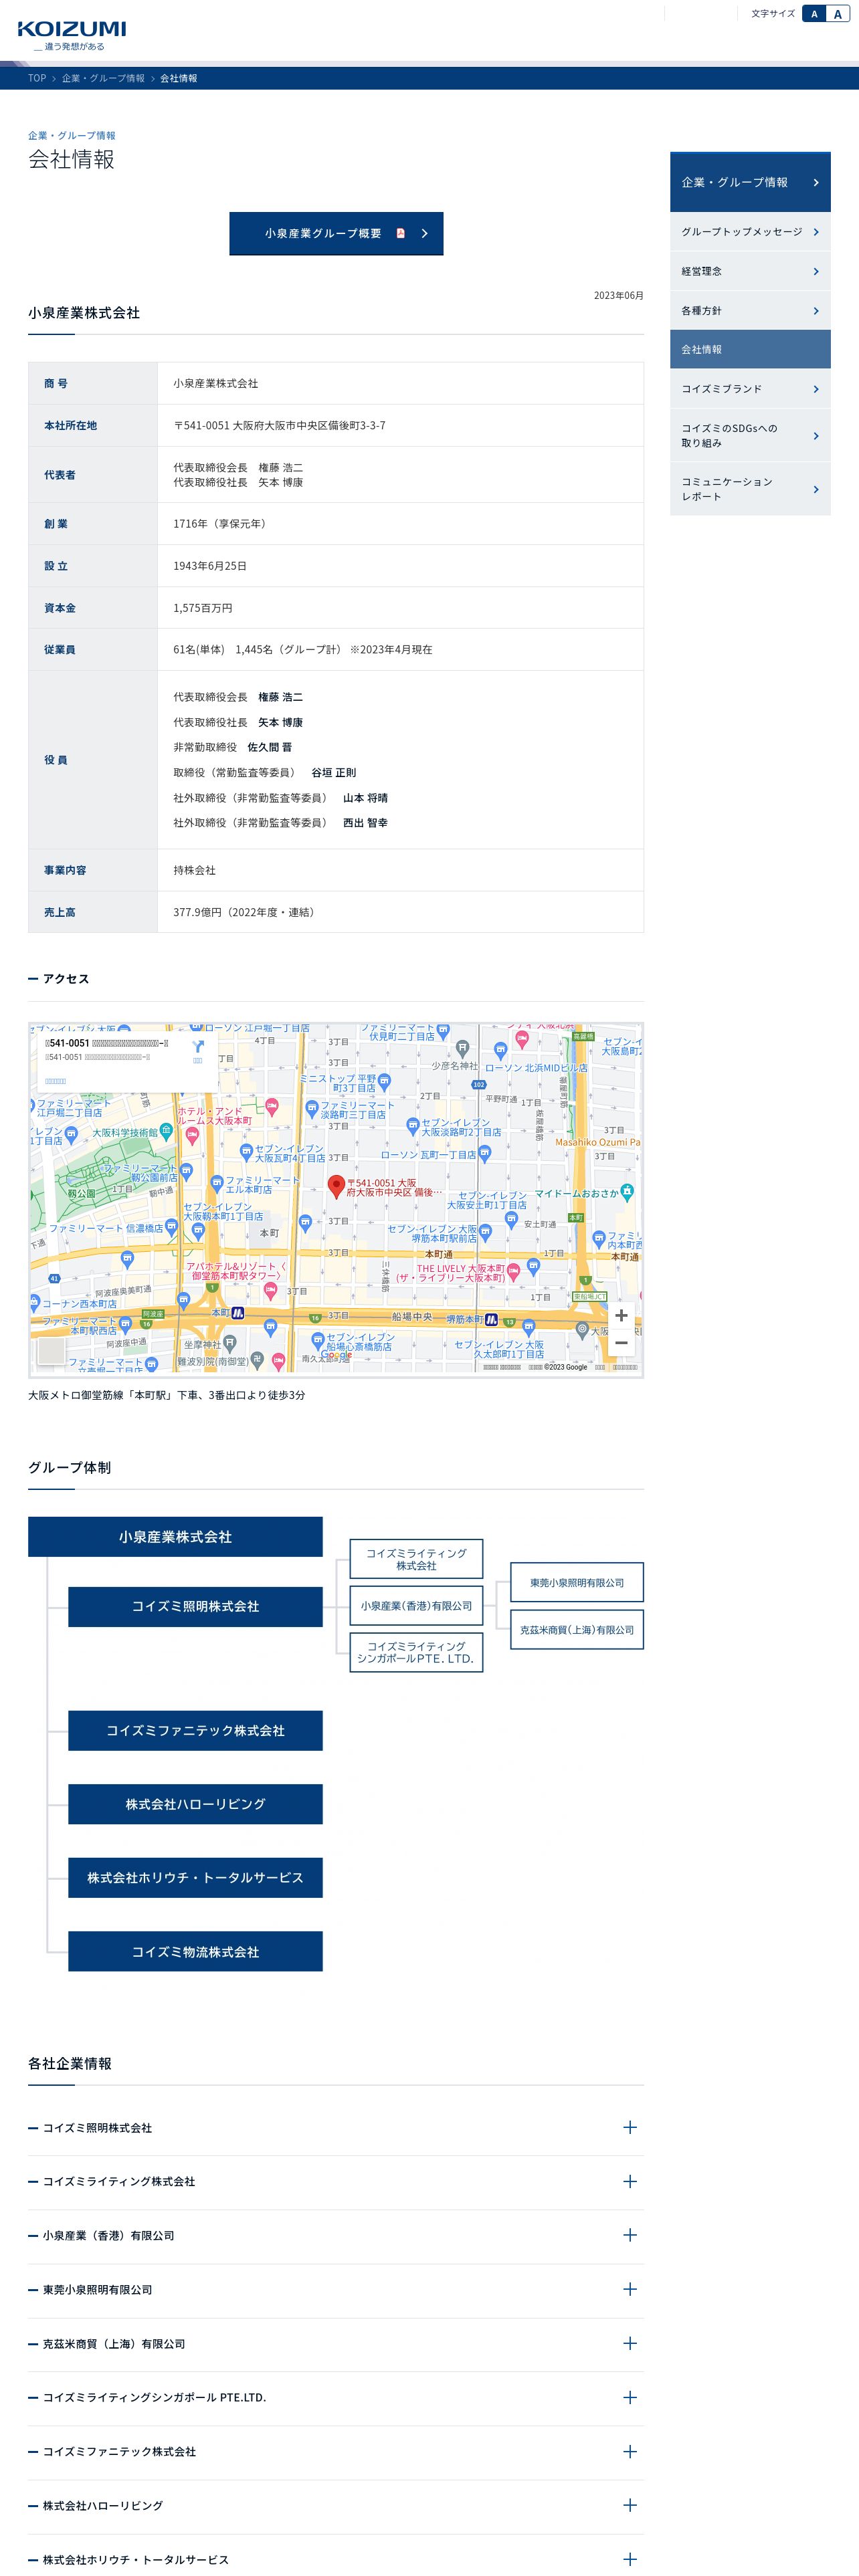The width and height of the screenshot is (859, 2576).
Task: Expand コイズミライティングシンガポール PTE.LTD. accordion
Action: [336, 2398]
